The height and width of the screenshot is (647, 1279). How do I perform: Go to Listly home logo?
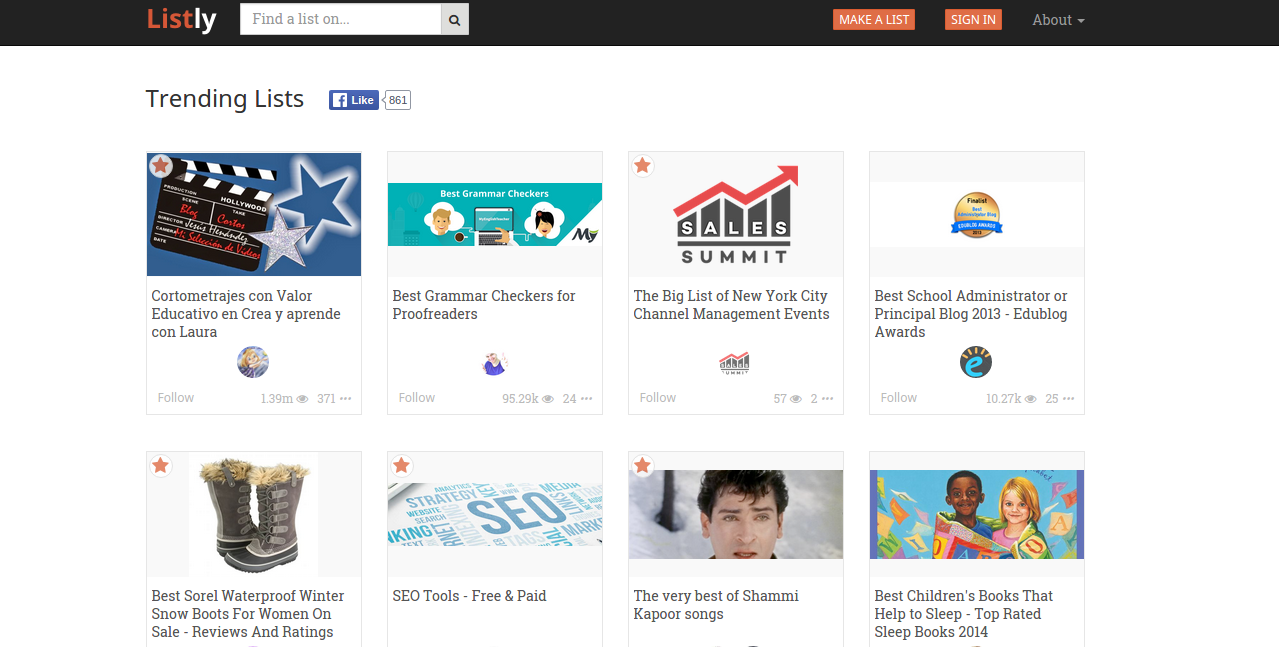pos(181,19)
